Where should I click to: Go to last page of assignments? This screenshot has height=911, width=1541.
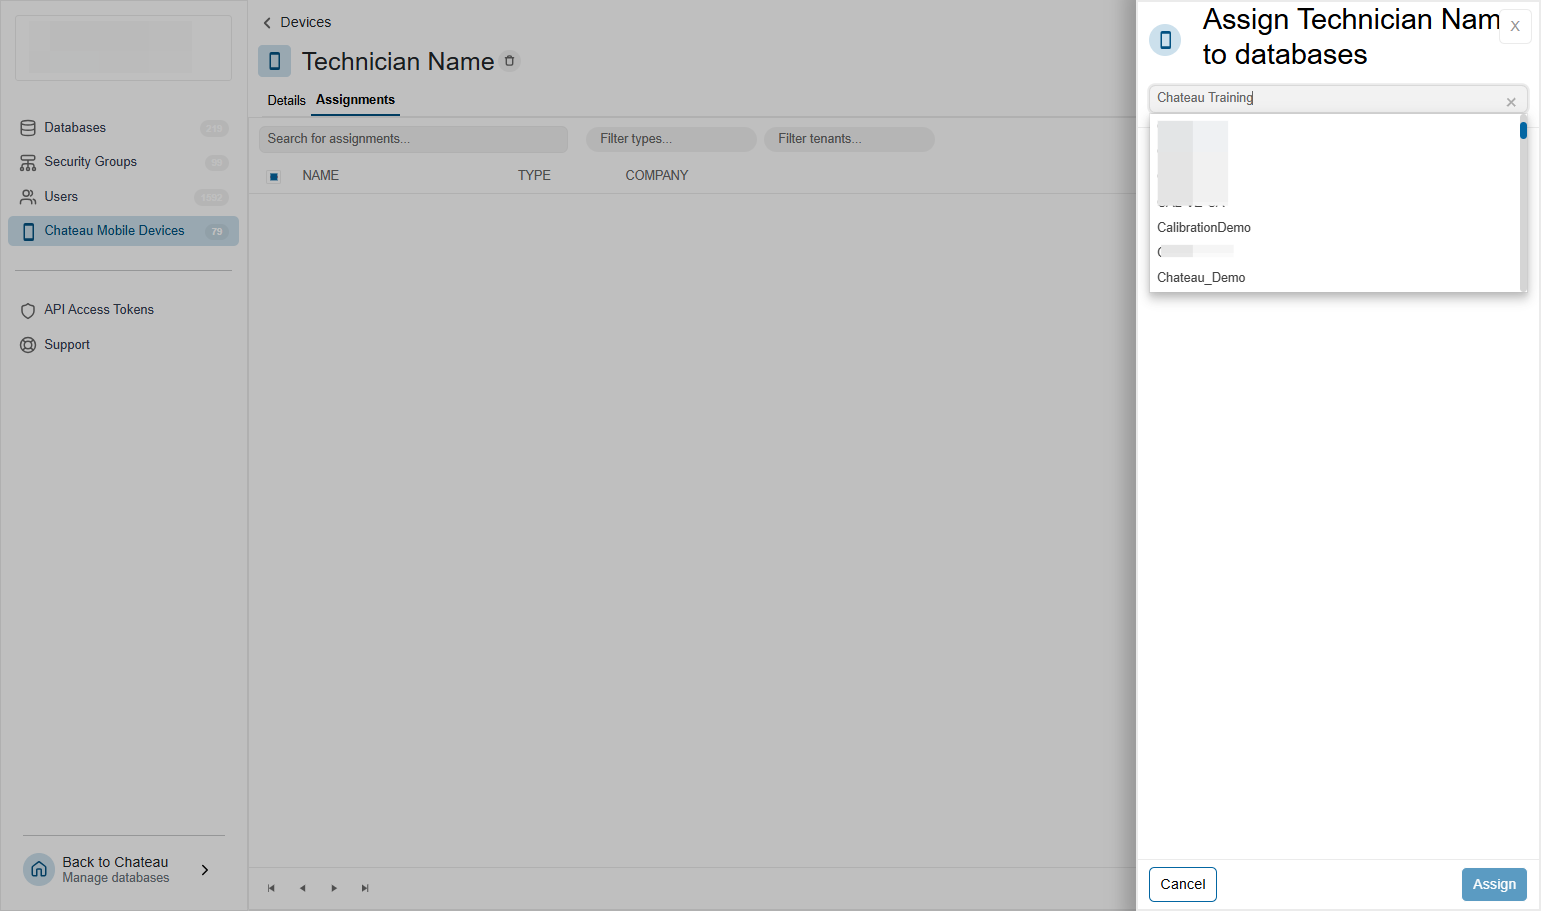[365, 888]
